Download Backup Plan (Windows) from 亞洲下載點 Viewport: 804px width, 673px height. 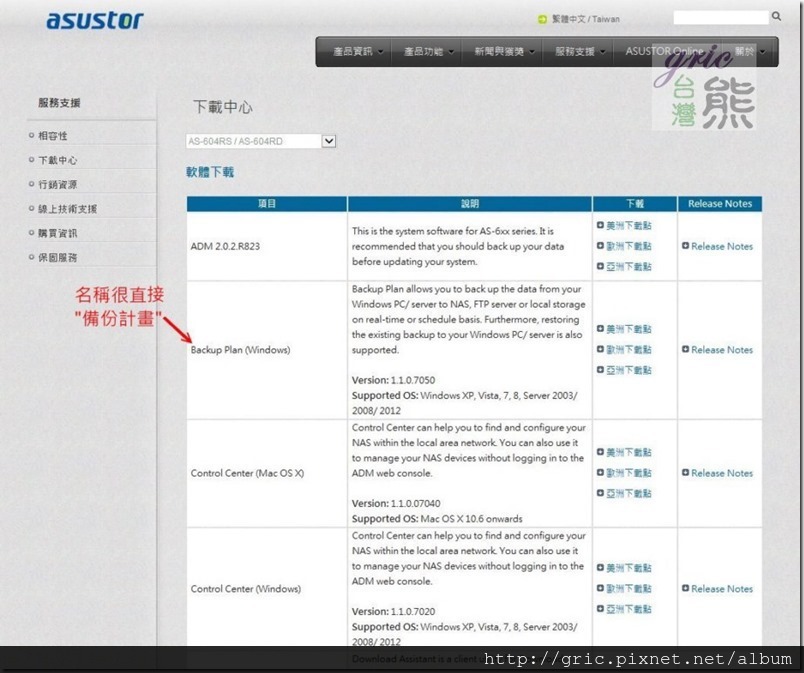pyautogui.click(x=629, y=370)
